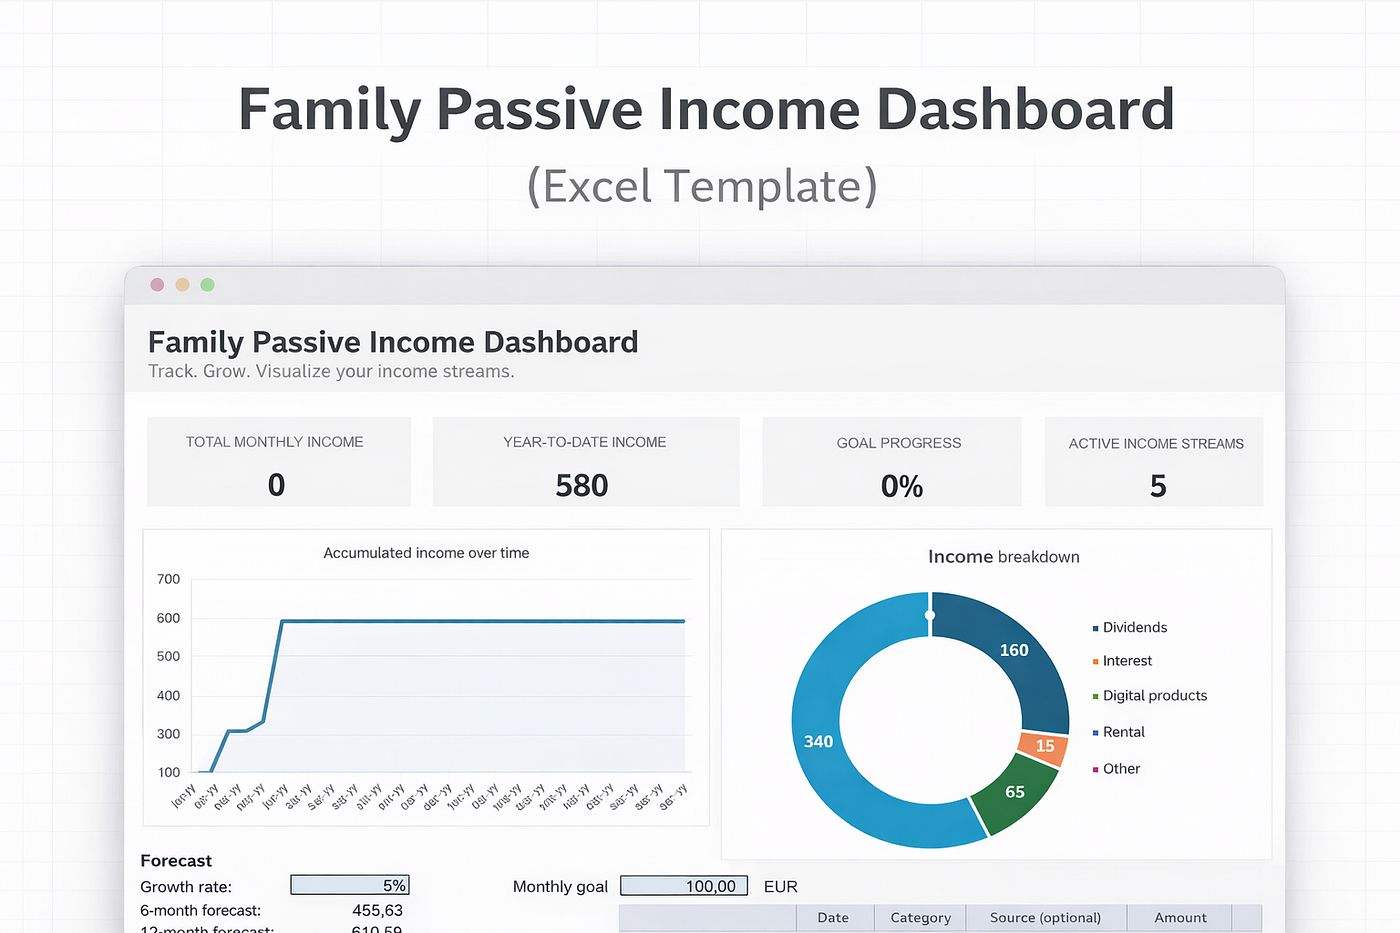Select the Source (optional) column header
The width and height of the screenshot is (1400, 933).
coord(1045,918)
